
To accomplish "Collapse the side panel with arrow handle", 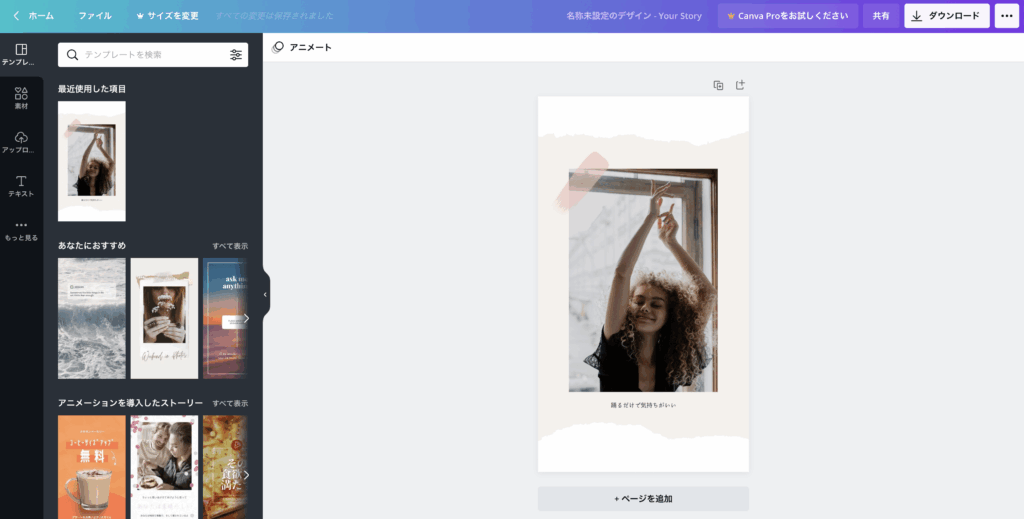I will (265, 294).
